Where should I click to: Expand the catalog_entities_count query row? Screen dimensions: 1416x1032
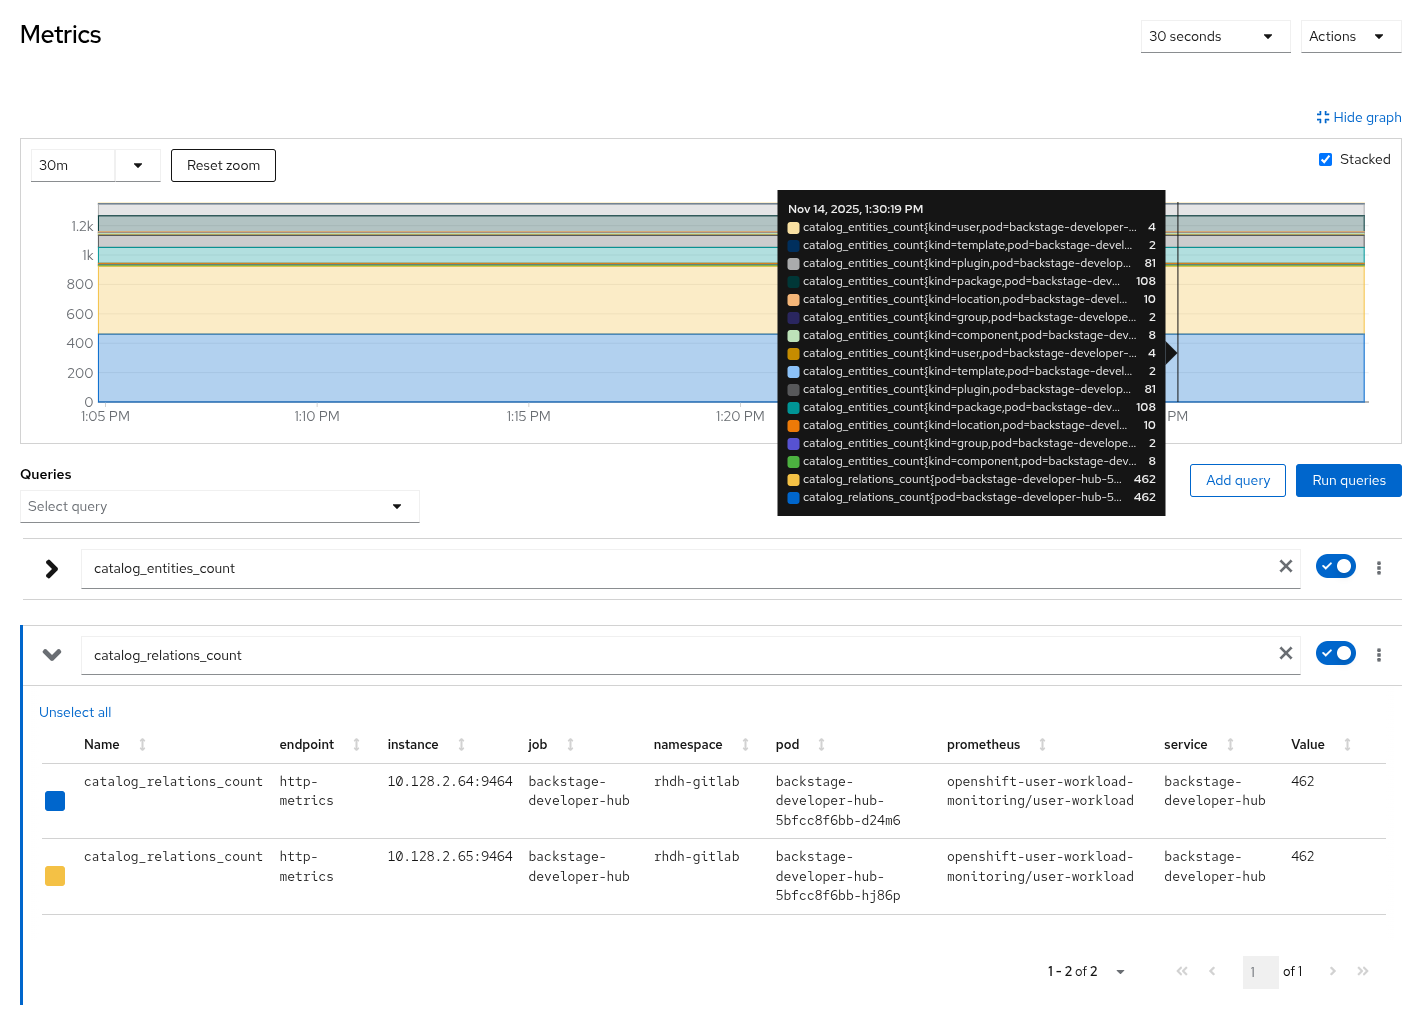pyautogui.click(x=52, y=569)
